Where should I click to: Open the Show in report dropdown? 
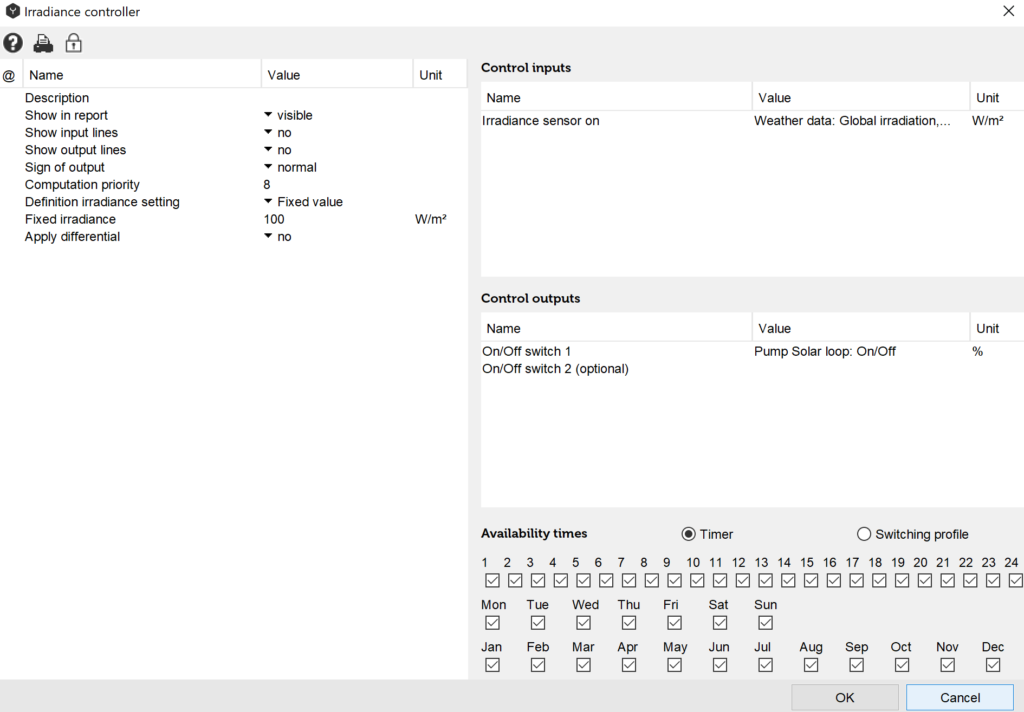coord(268,115)
